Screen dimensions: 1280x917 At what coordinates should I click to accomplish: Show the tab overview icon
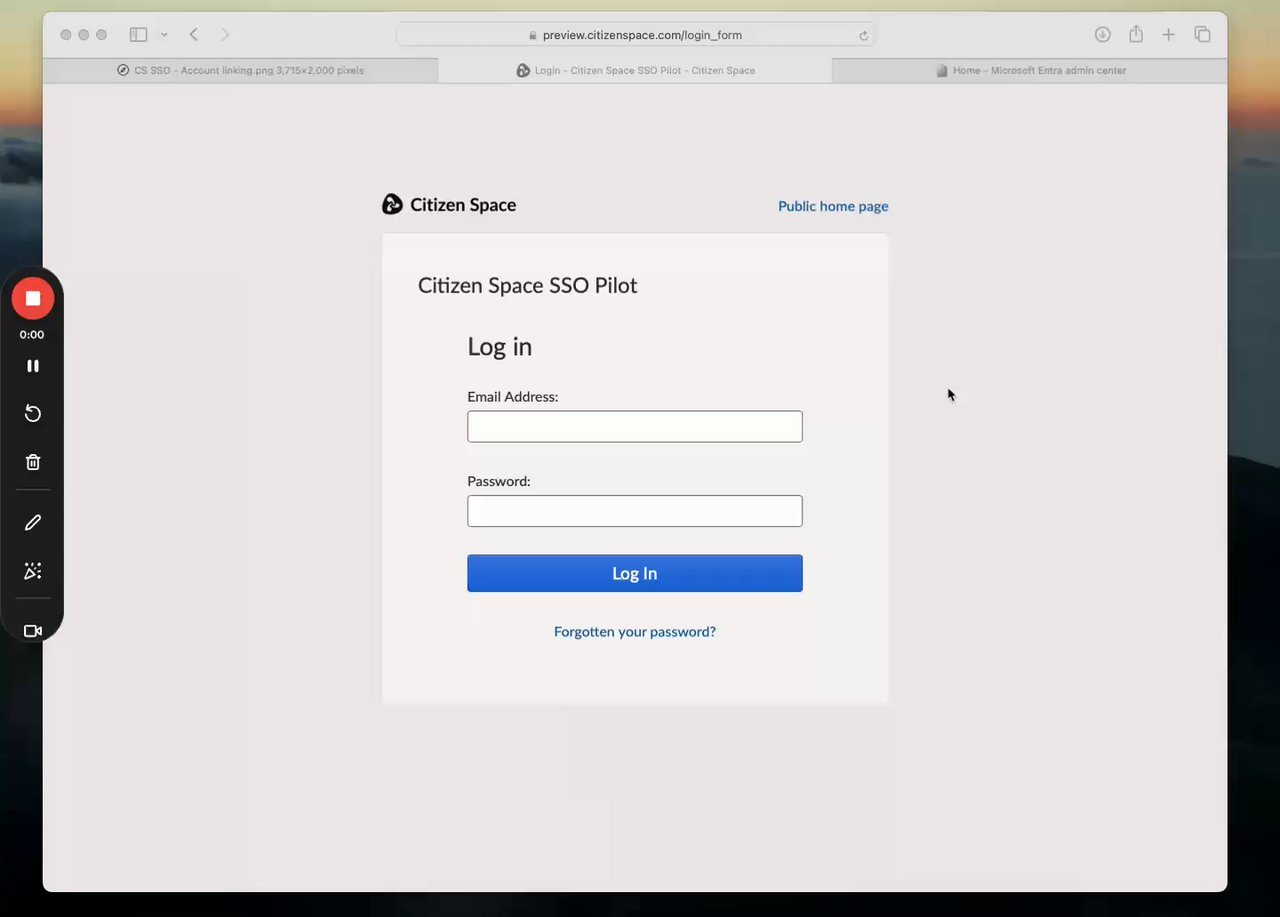click(1203, 35)
